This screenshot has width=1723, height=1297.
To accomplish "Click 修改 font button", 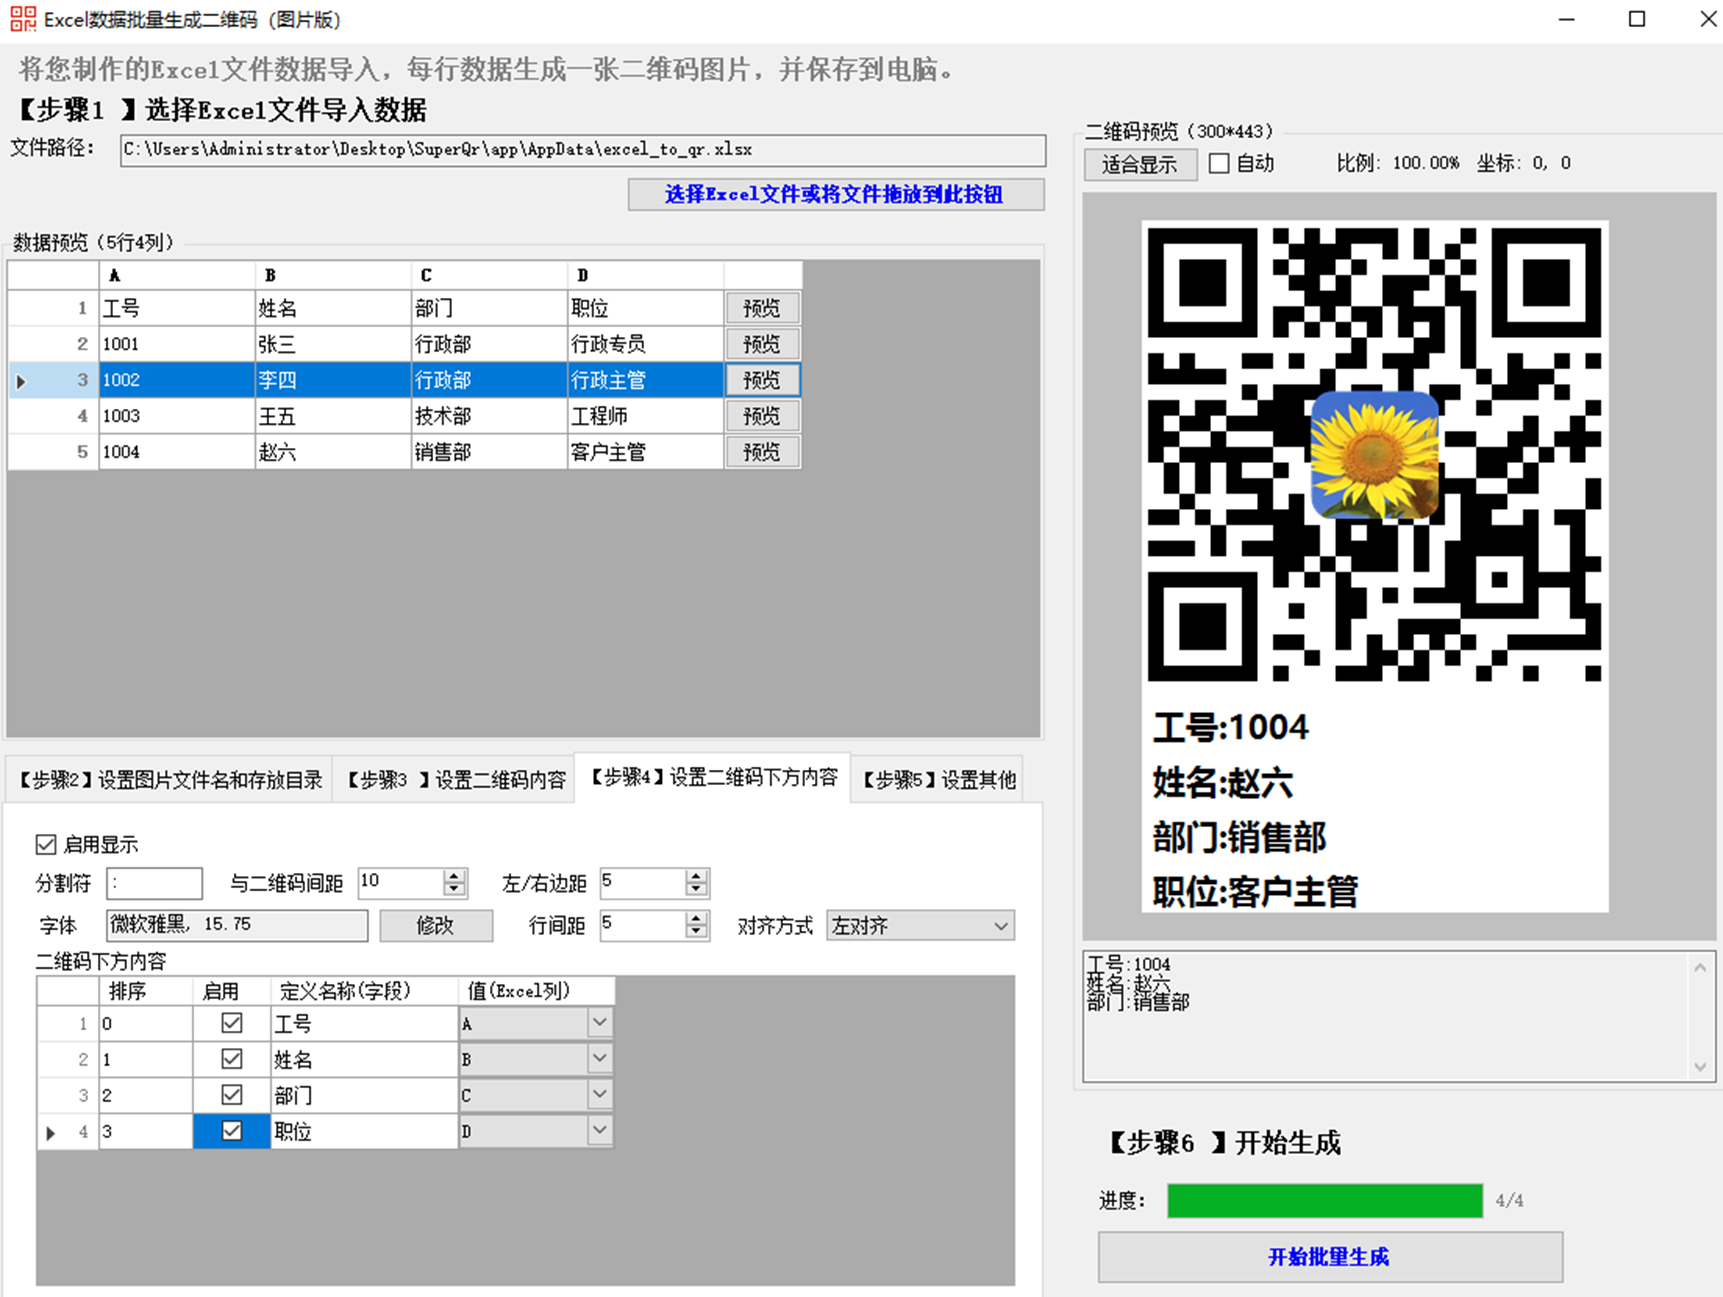I will pos(435,926).
